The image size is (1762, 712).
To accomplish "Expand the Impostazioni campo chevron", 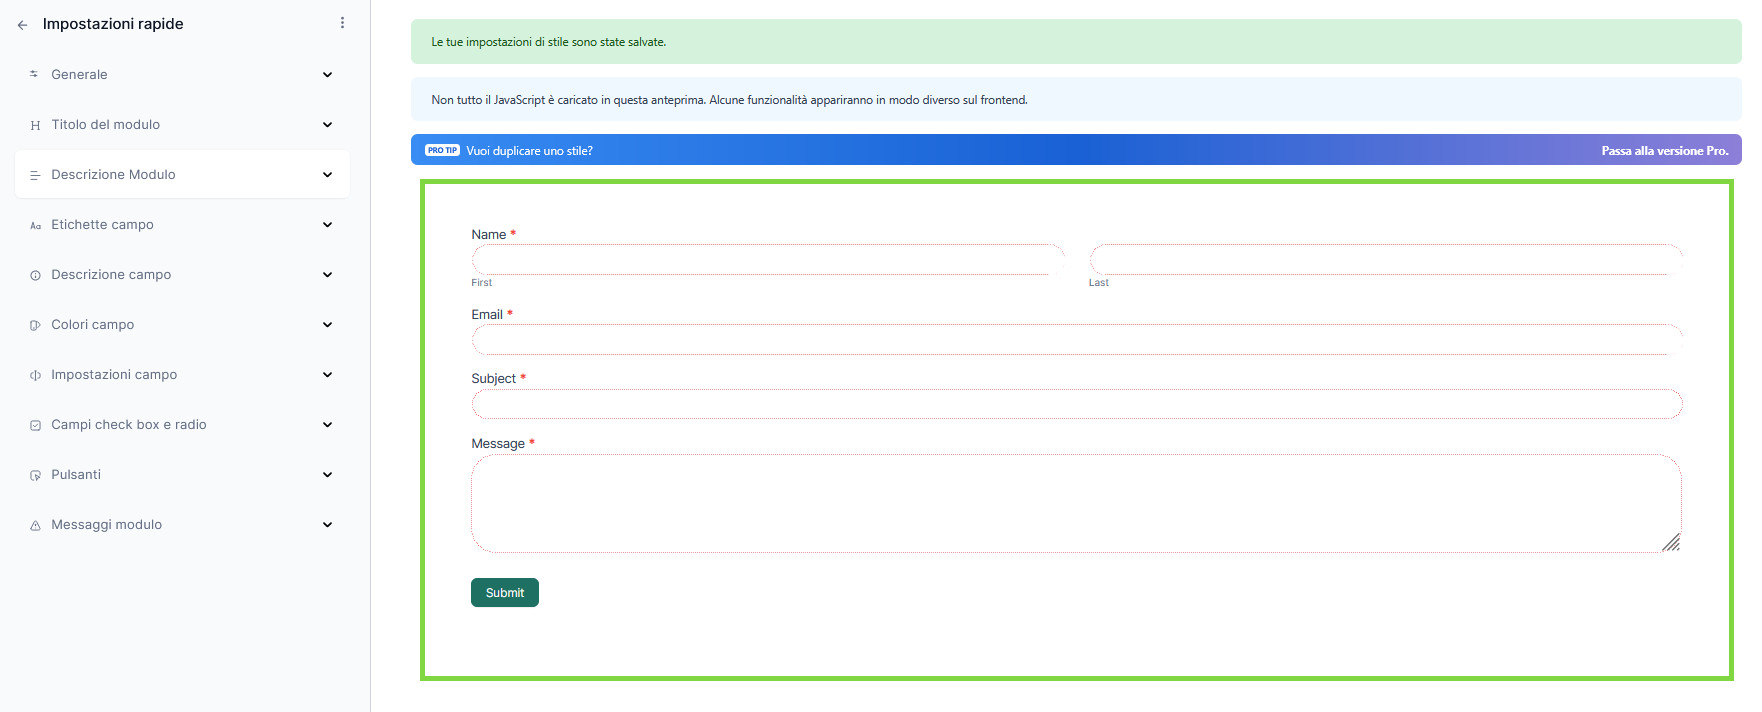I will (x=327, y=374).
